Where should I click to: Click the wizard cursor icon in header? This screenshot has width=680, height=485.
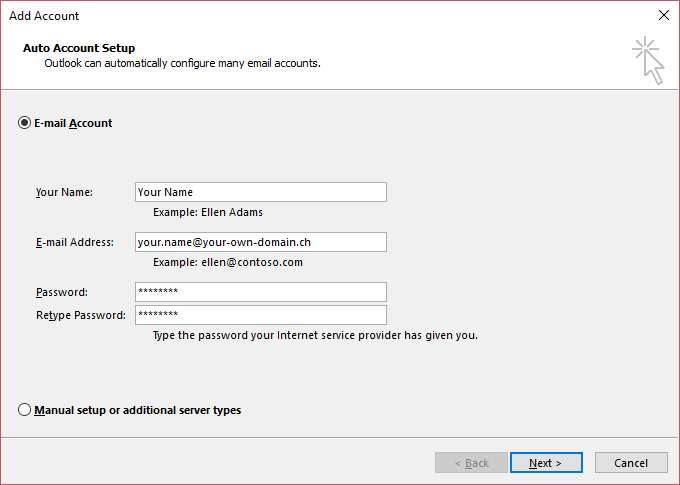(x=648, y=60)
